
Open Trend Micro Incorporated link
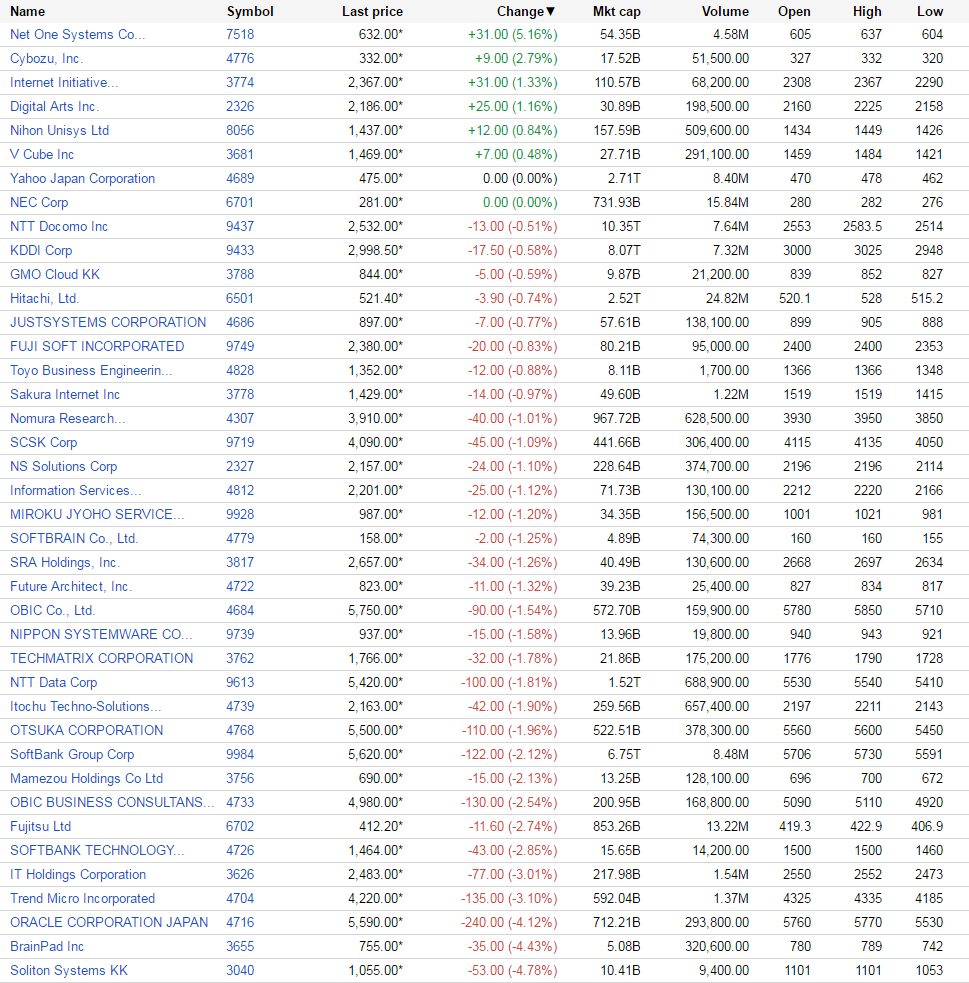point(82,898)
